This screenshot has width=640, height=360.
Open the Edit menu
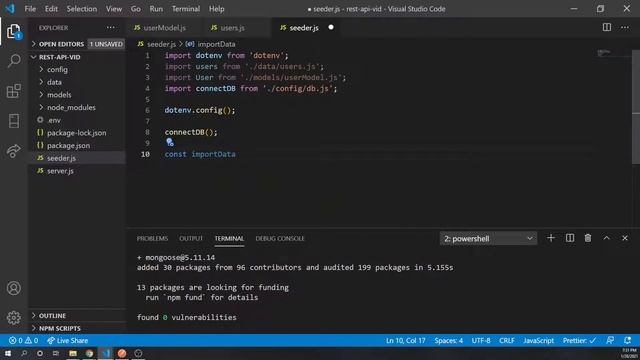click(51, 9)
